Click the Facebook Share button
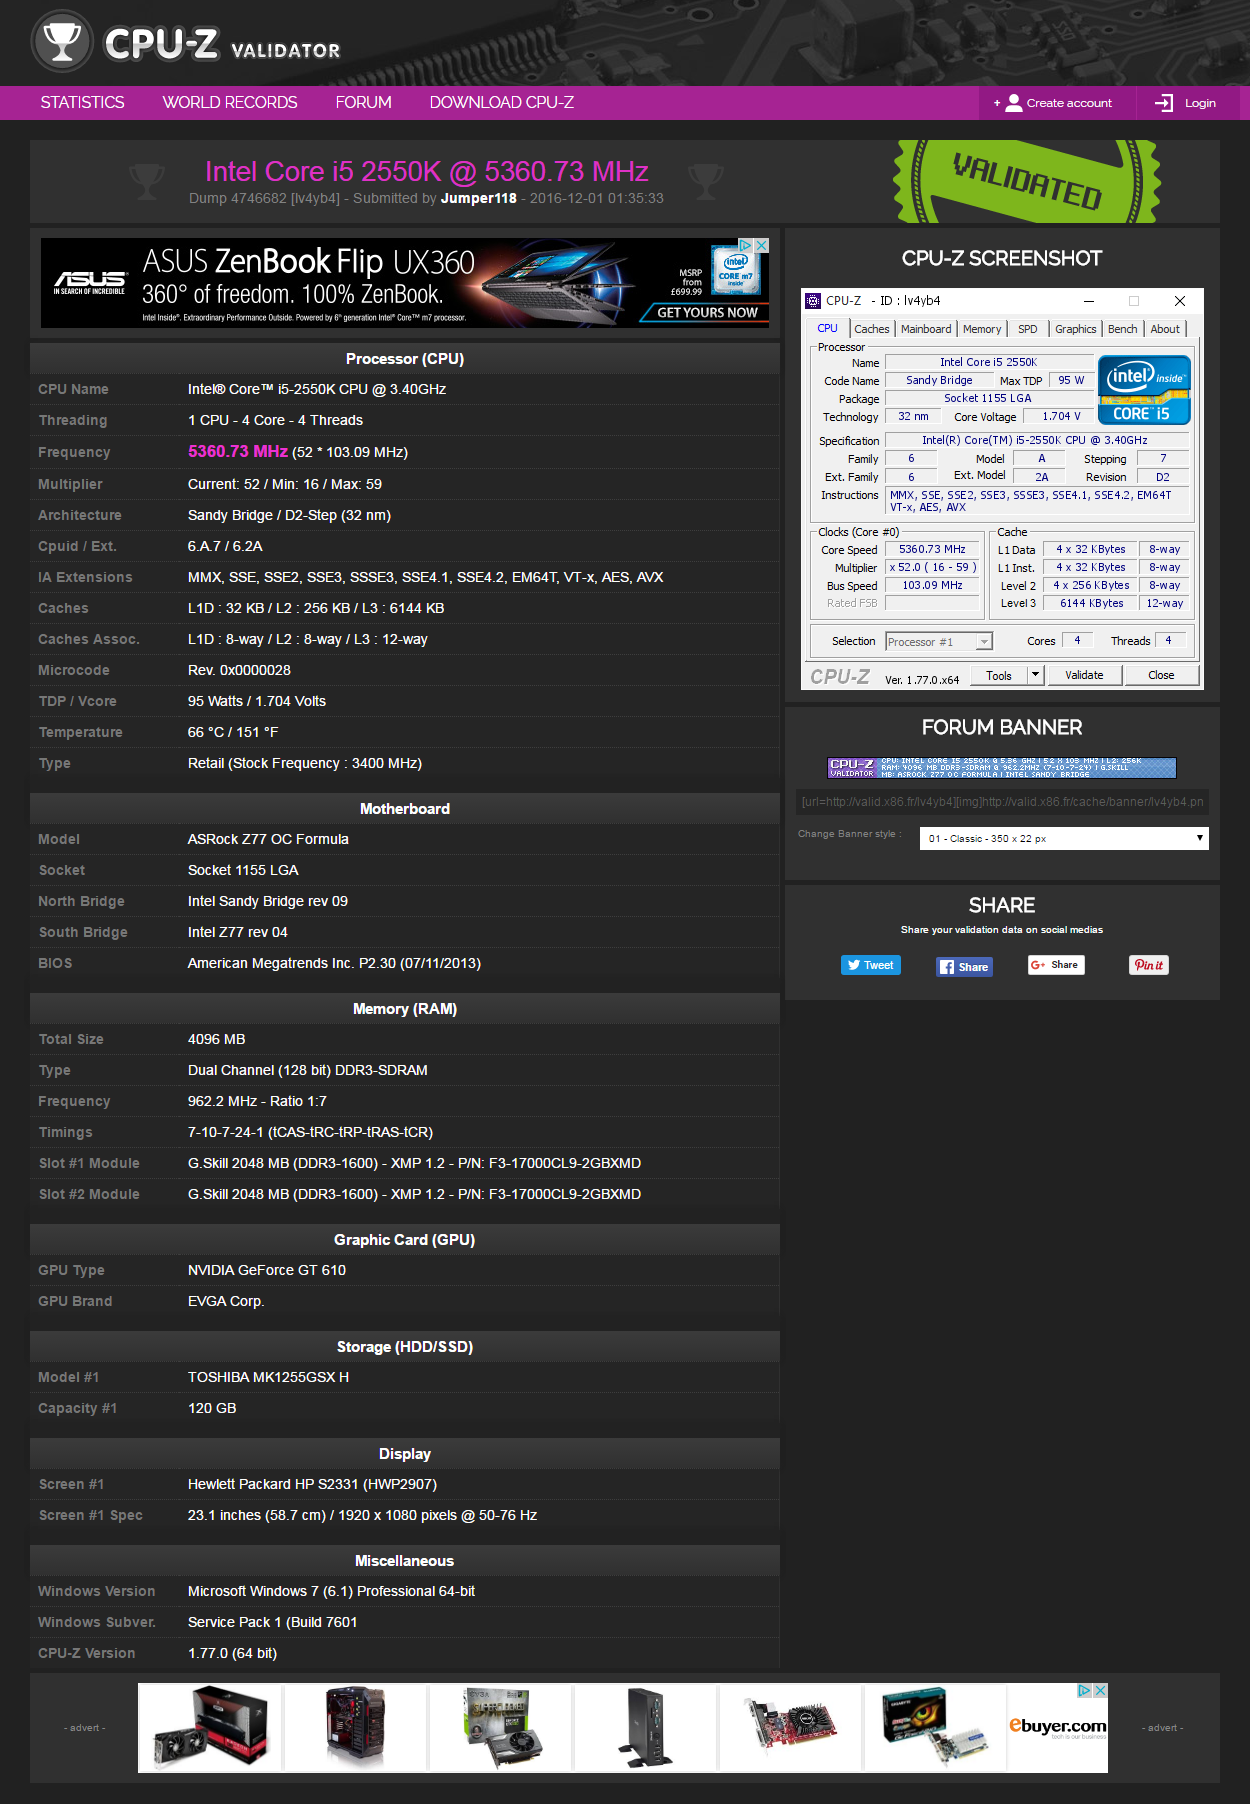This screenshot has width=1250, height=1804. [964, 966]
